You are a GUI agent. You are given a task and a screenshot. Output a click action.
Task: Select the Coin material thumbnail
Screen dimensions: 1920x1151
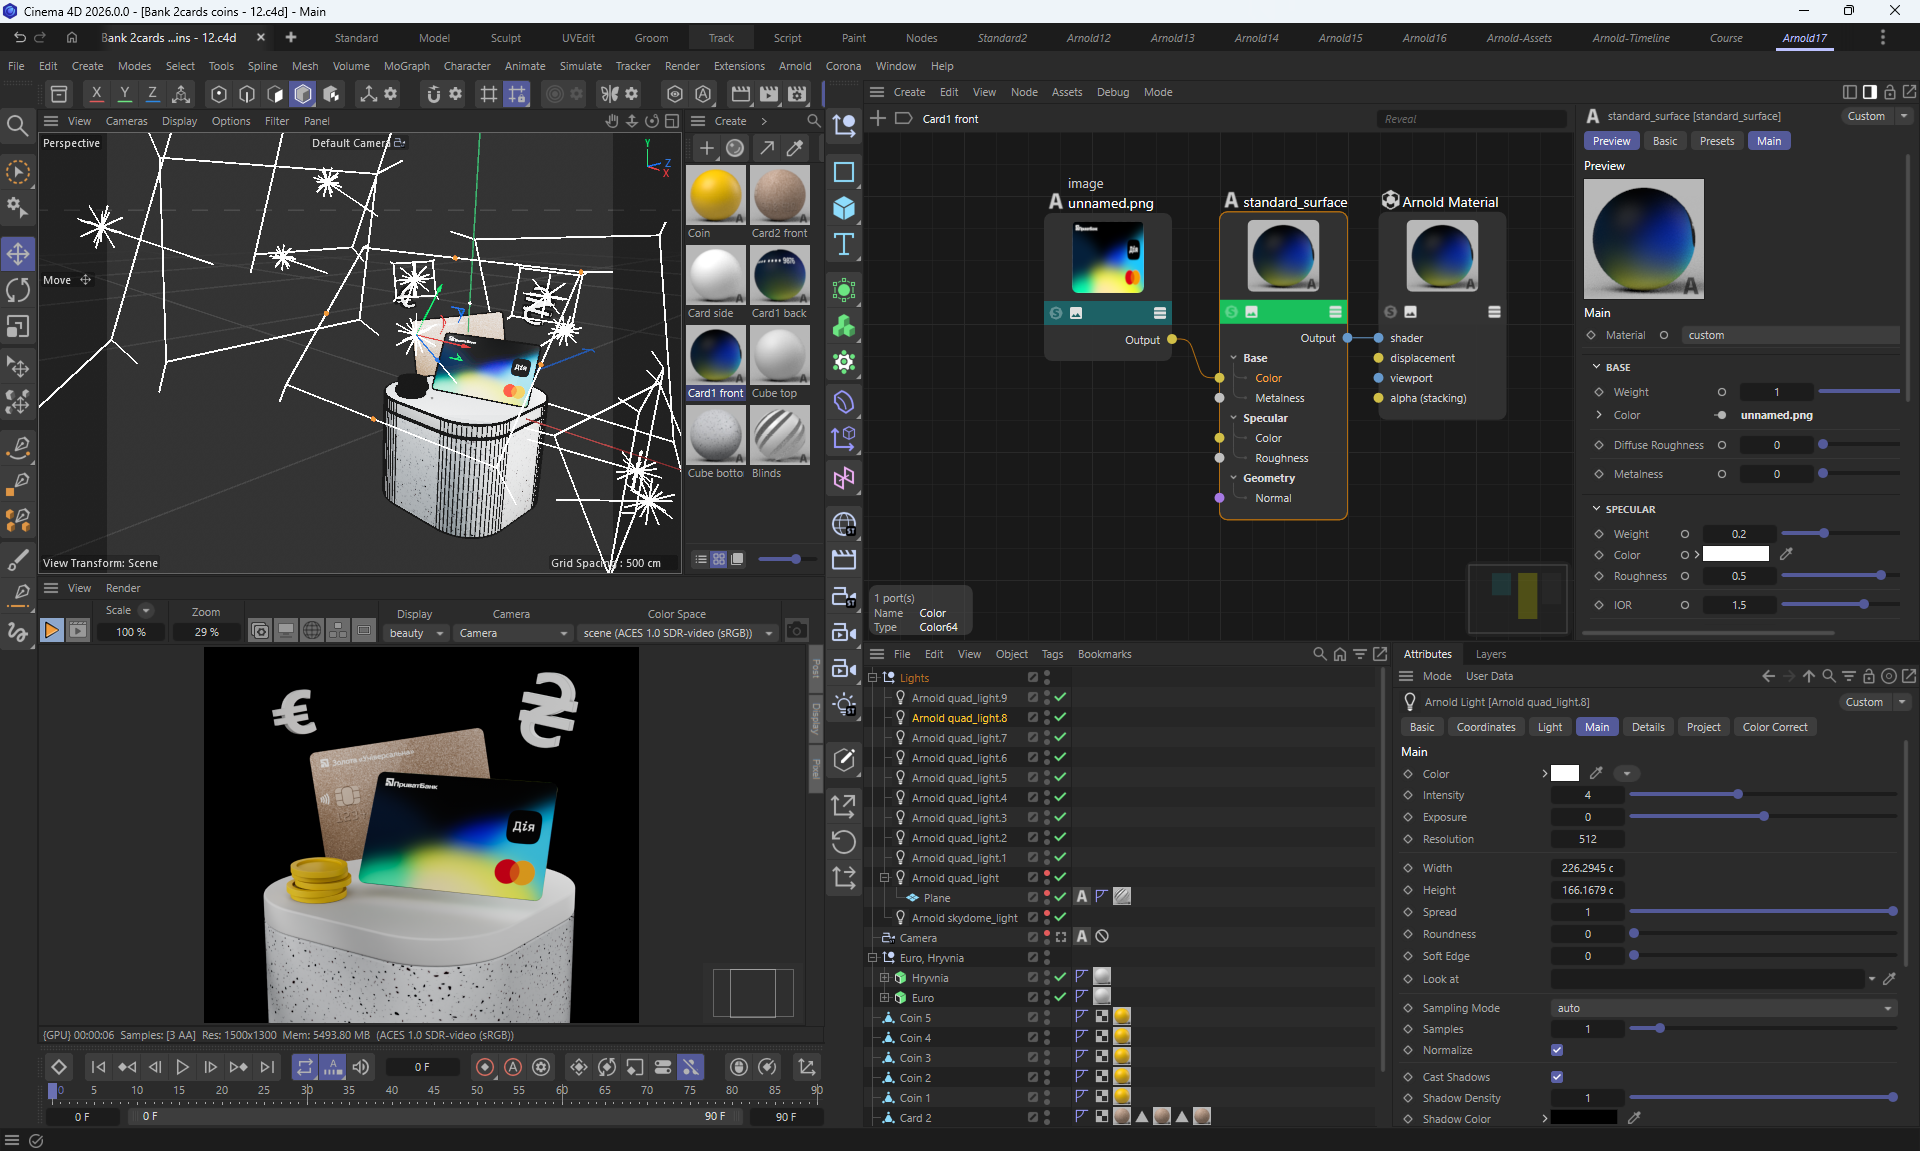(x=715, y=195)
